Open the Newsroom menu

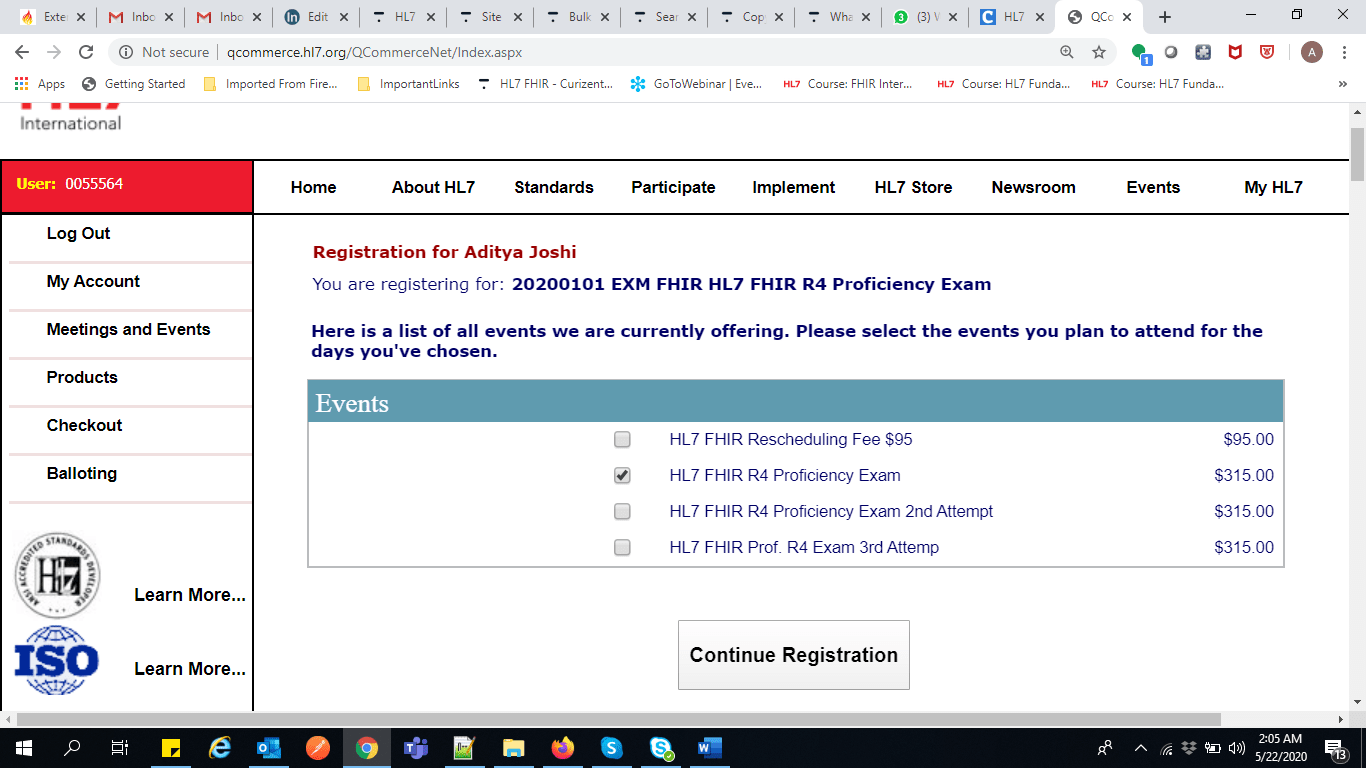[1033, 187]
